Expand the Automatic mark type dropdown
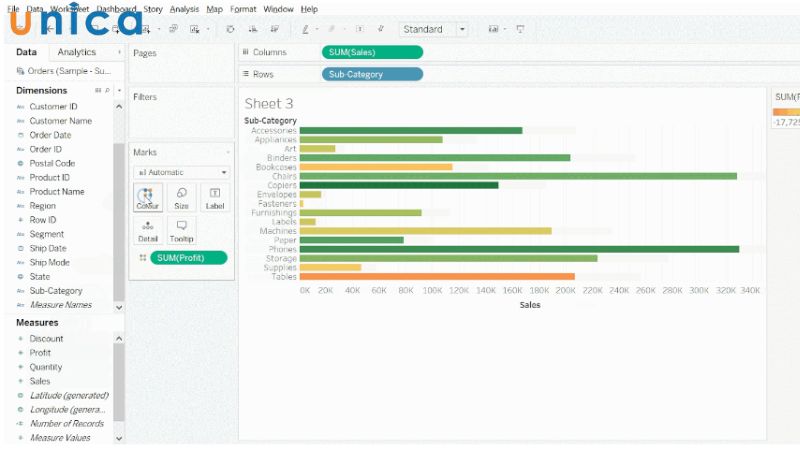This screenshot has width=800, height=450. tap(181, 172)
